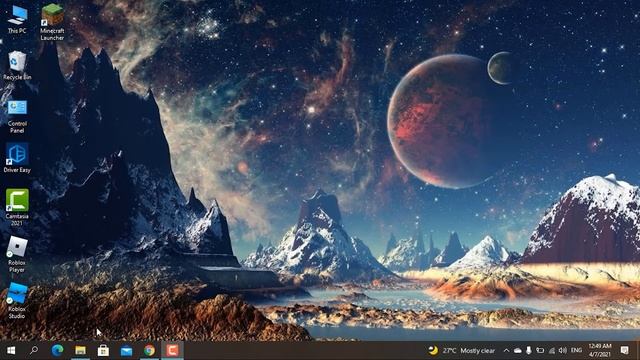Select the Recycle Bin icon

(17, 65)
